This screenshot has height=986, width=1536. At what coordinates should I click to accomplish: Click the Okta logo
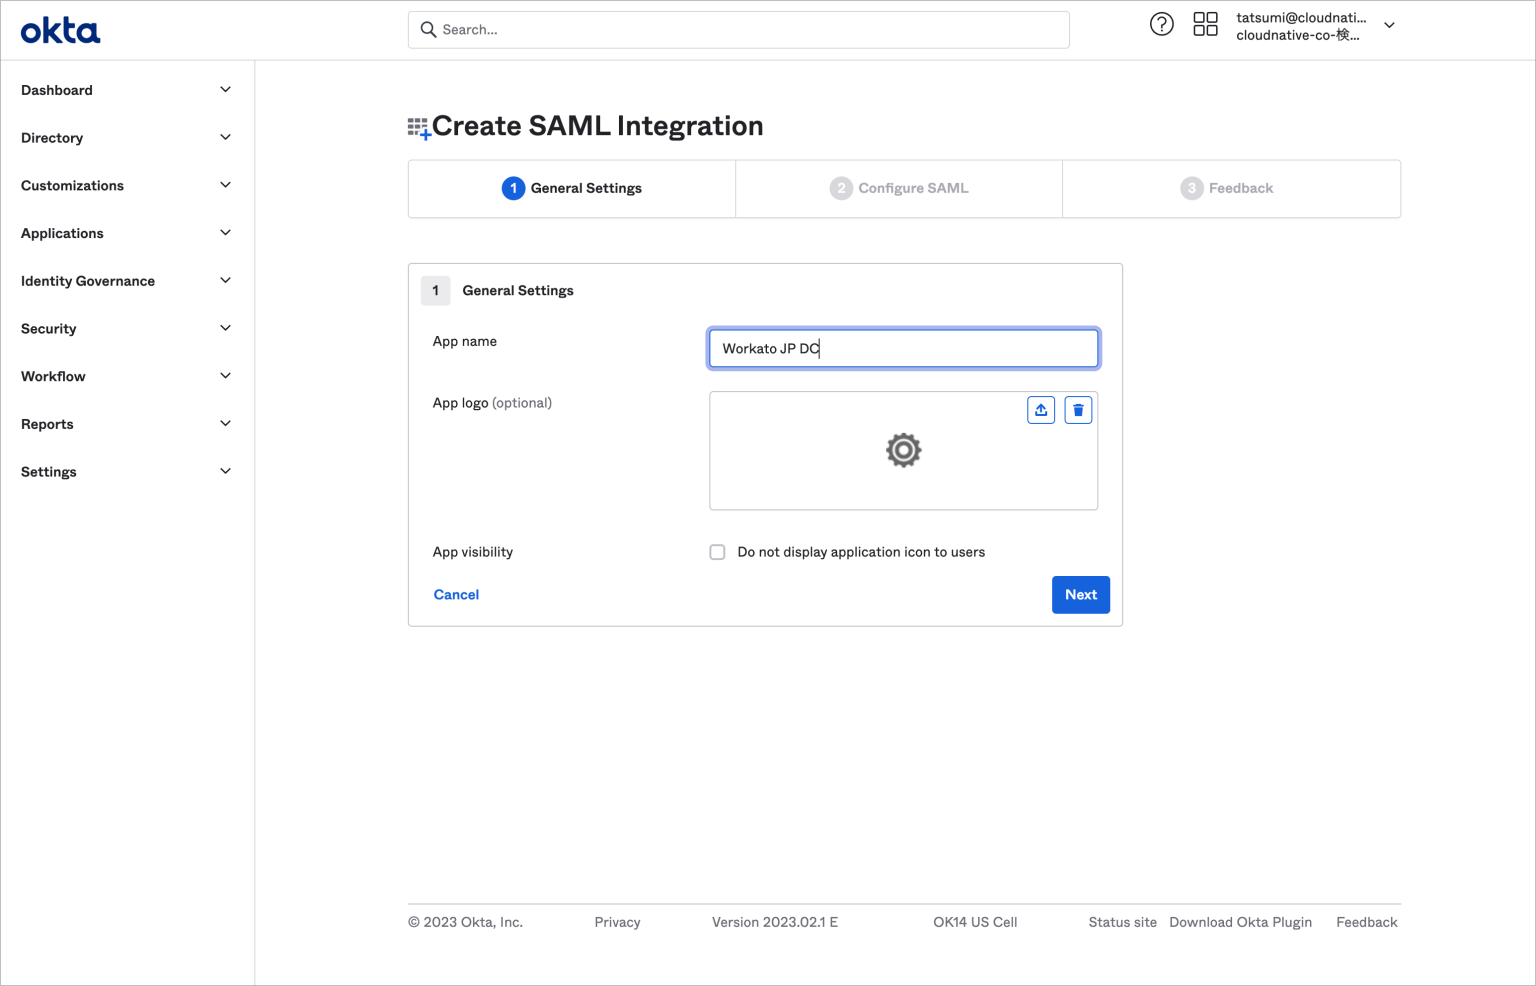click(x=60, y=29)
